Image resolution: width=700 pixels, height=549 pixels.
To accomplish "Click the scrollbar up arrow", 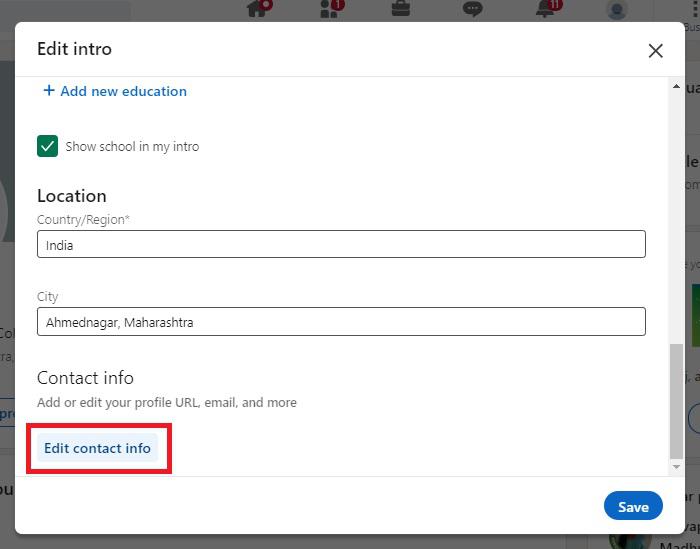I will coord(677,88).
